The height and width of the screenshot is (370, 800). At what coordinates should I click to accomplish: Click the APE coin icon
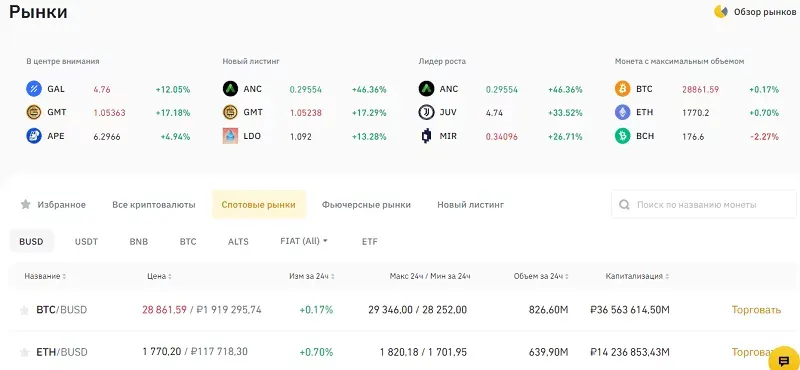(34, 136)
